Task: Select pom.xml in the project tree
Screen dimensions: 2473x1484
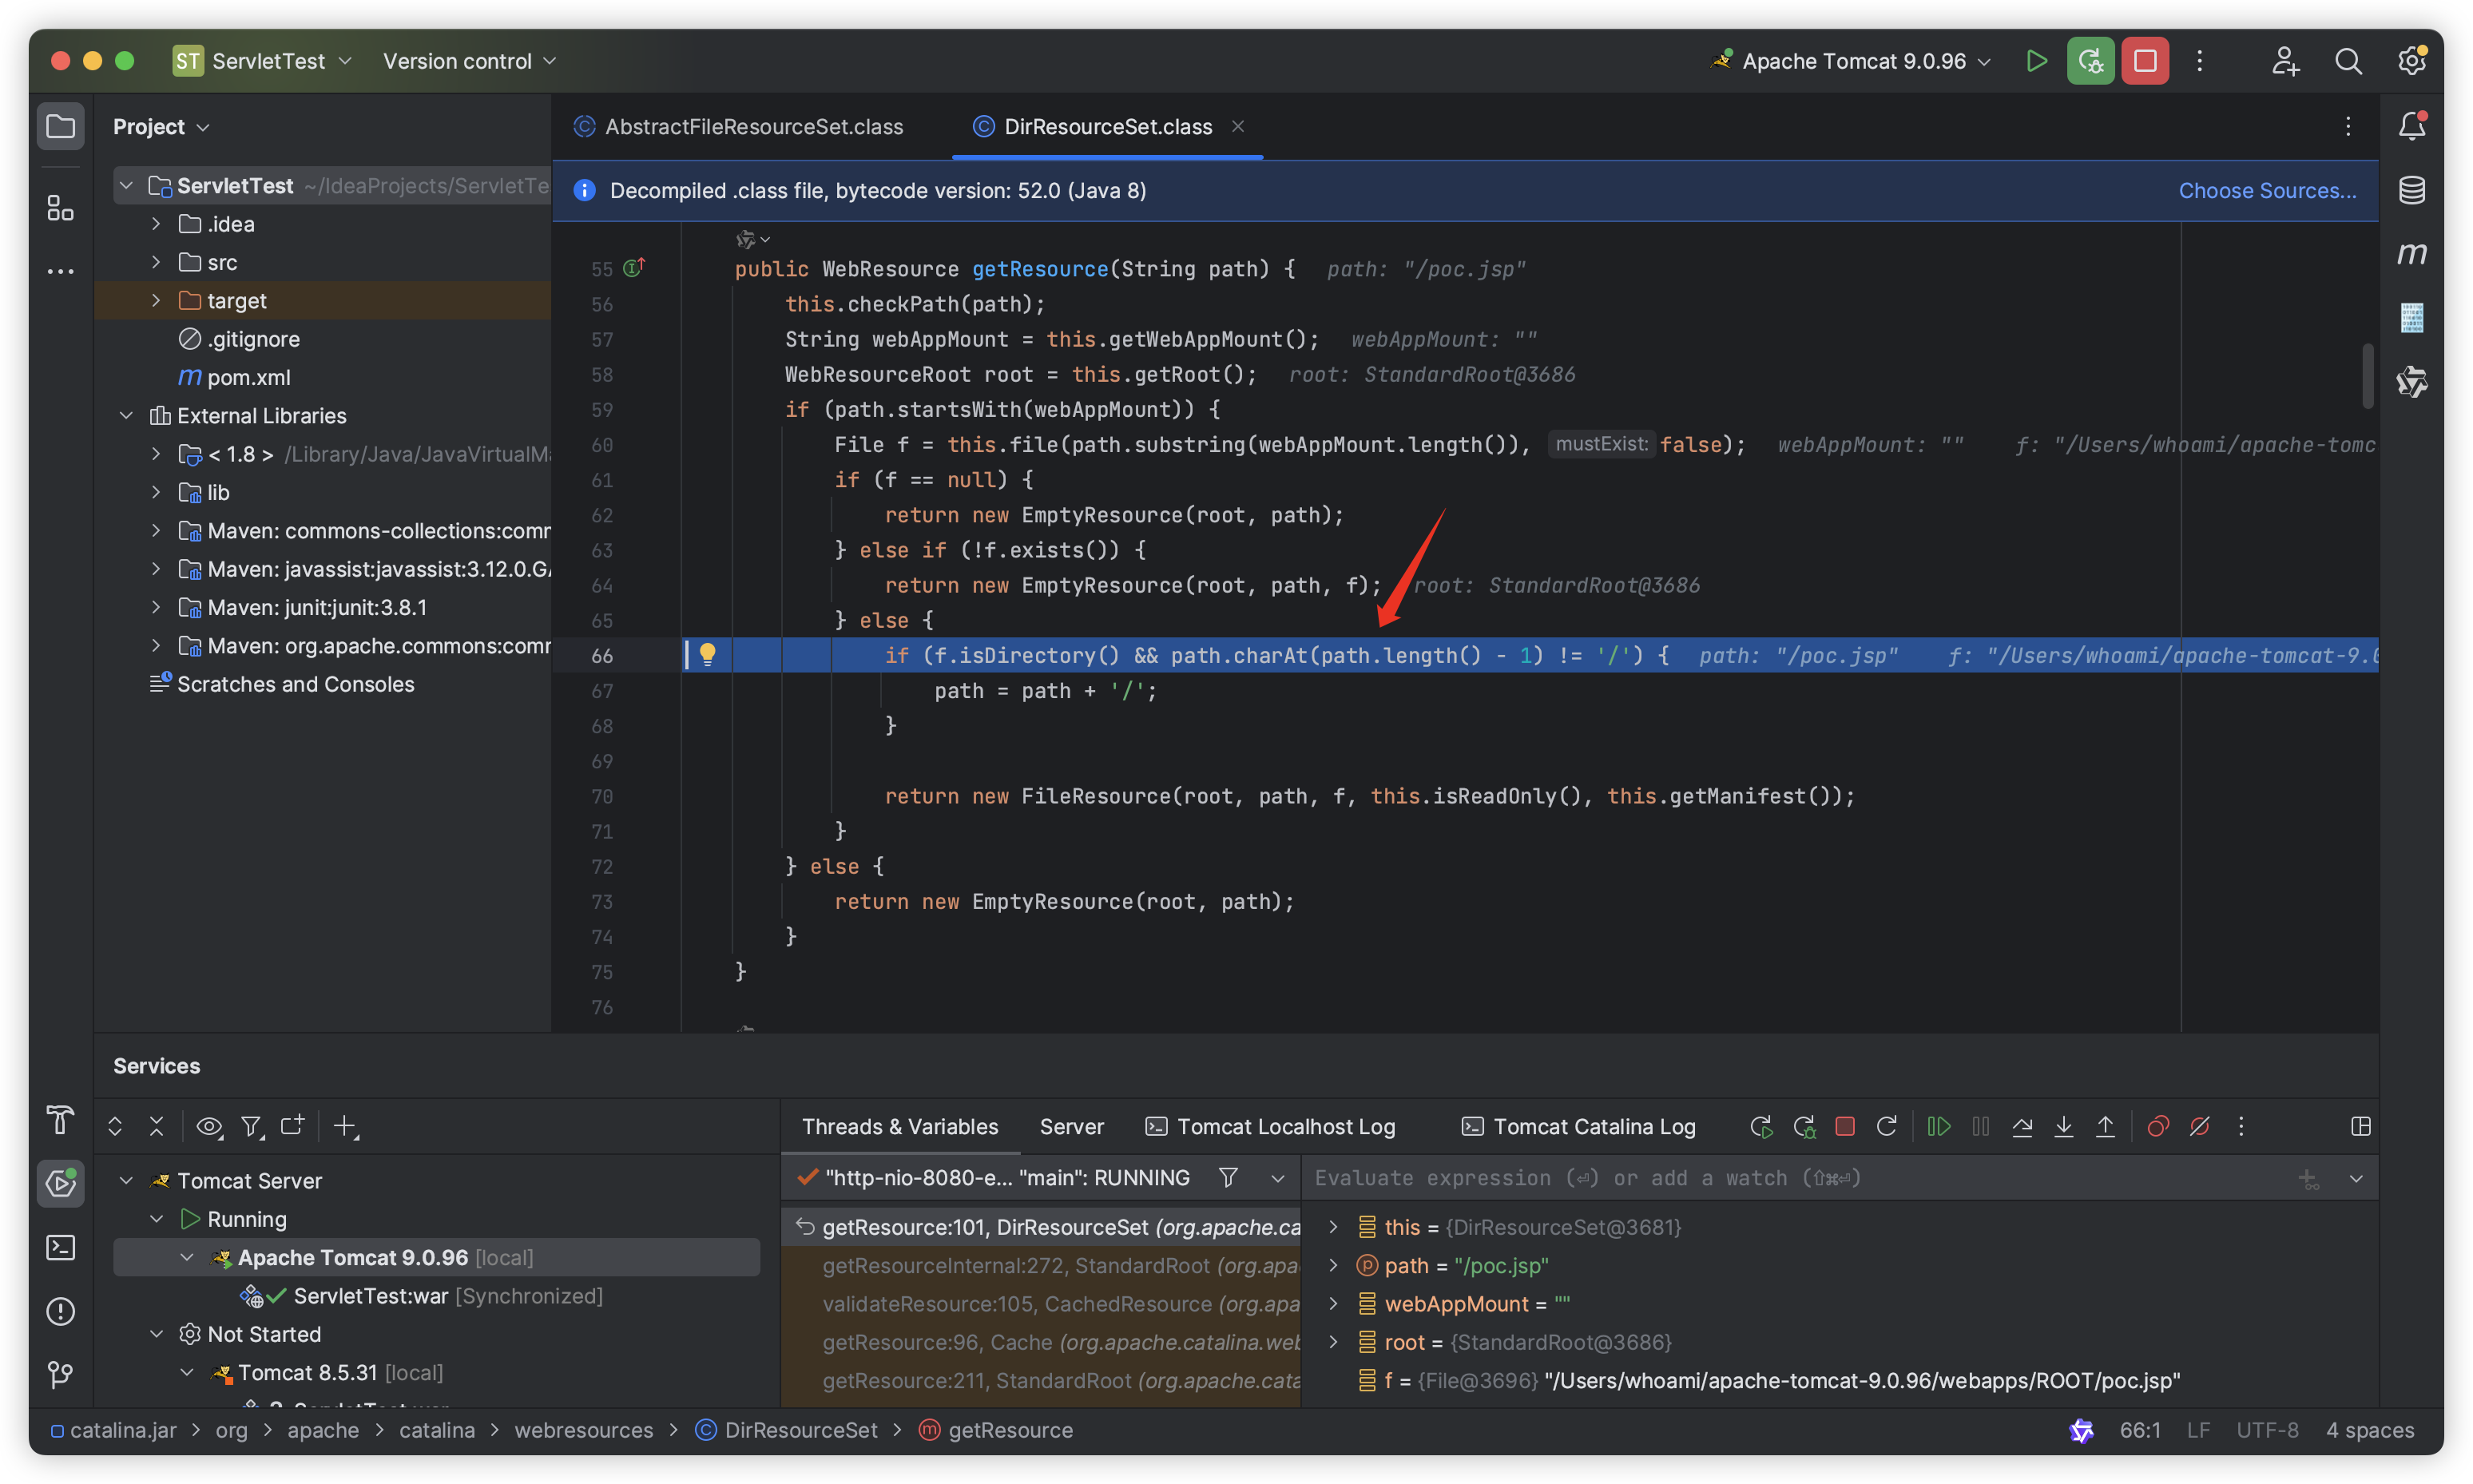Action: point(248,377)
